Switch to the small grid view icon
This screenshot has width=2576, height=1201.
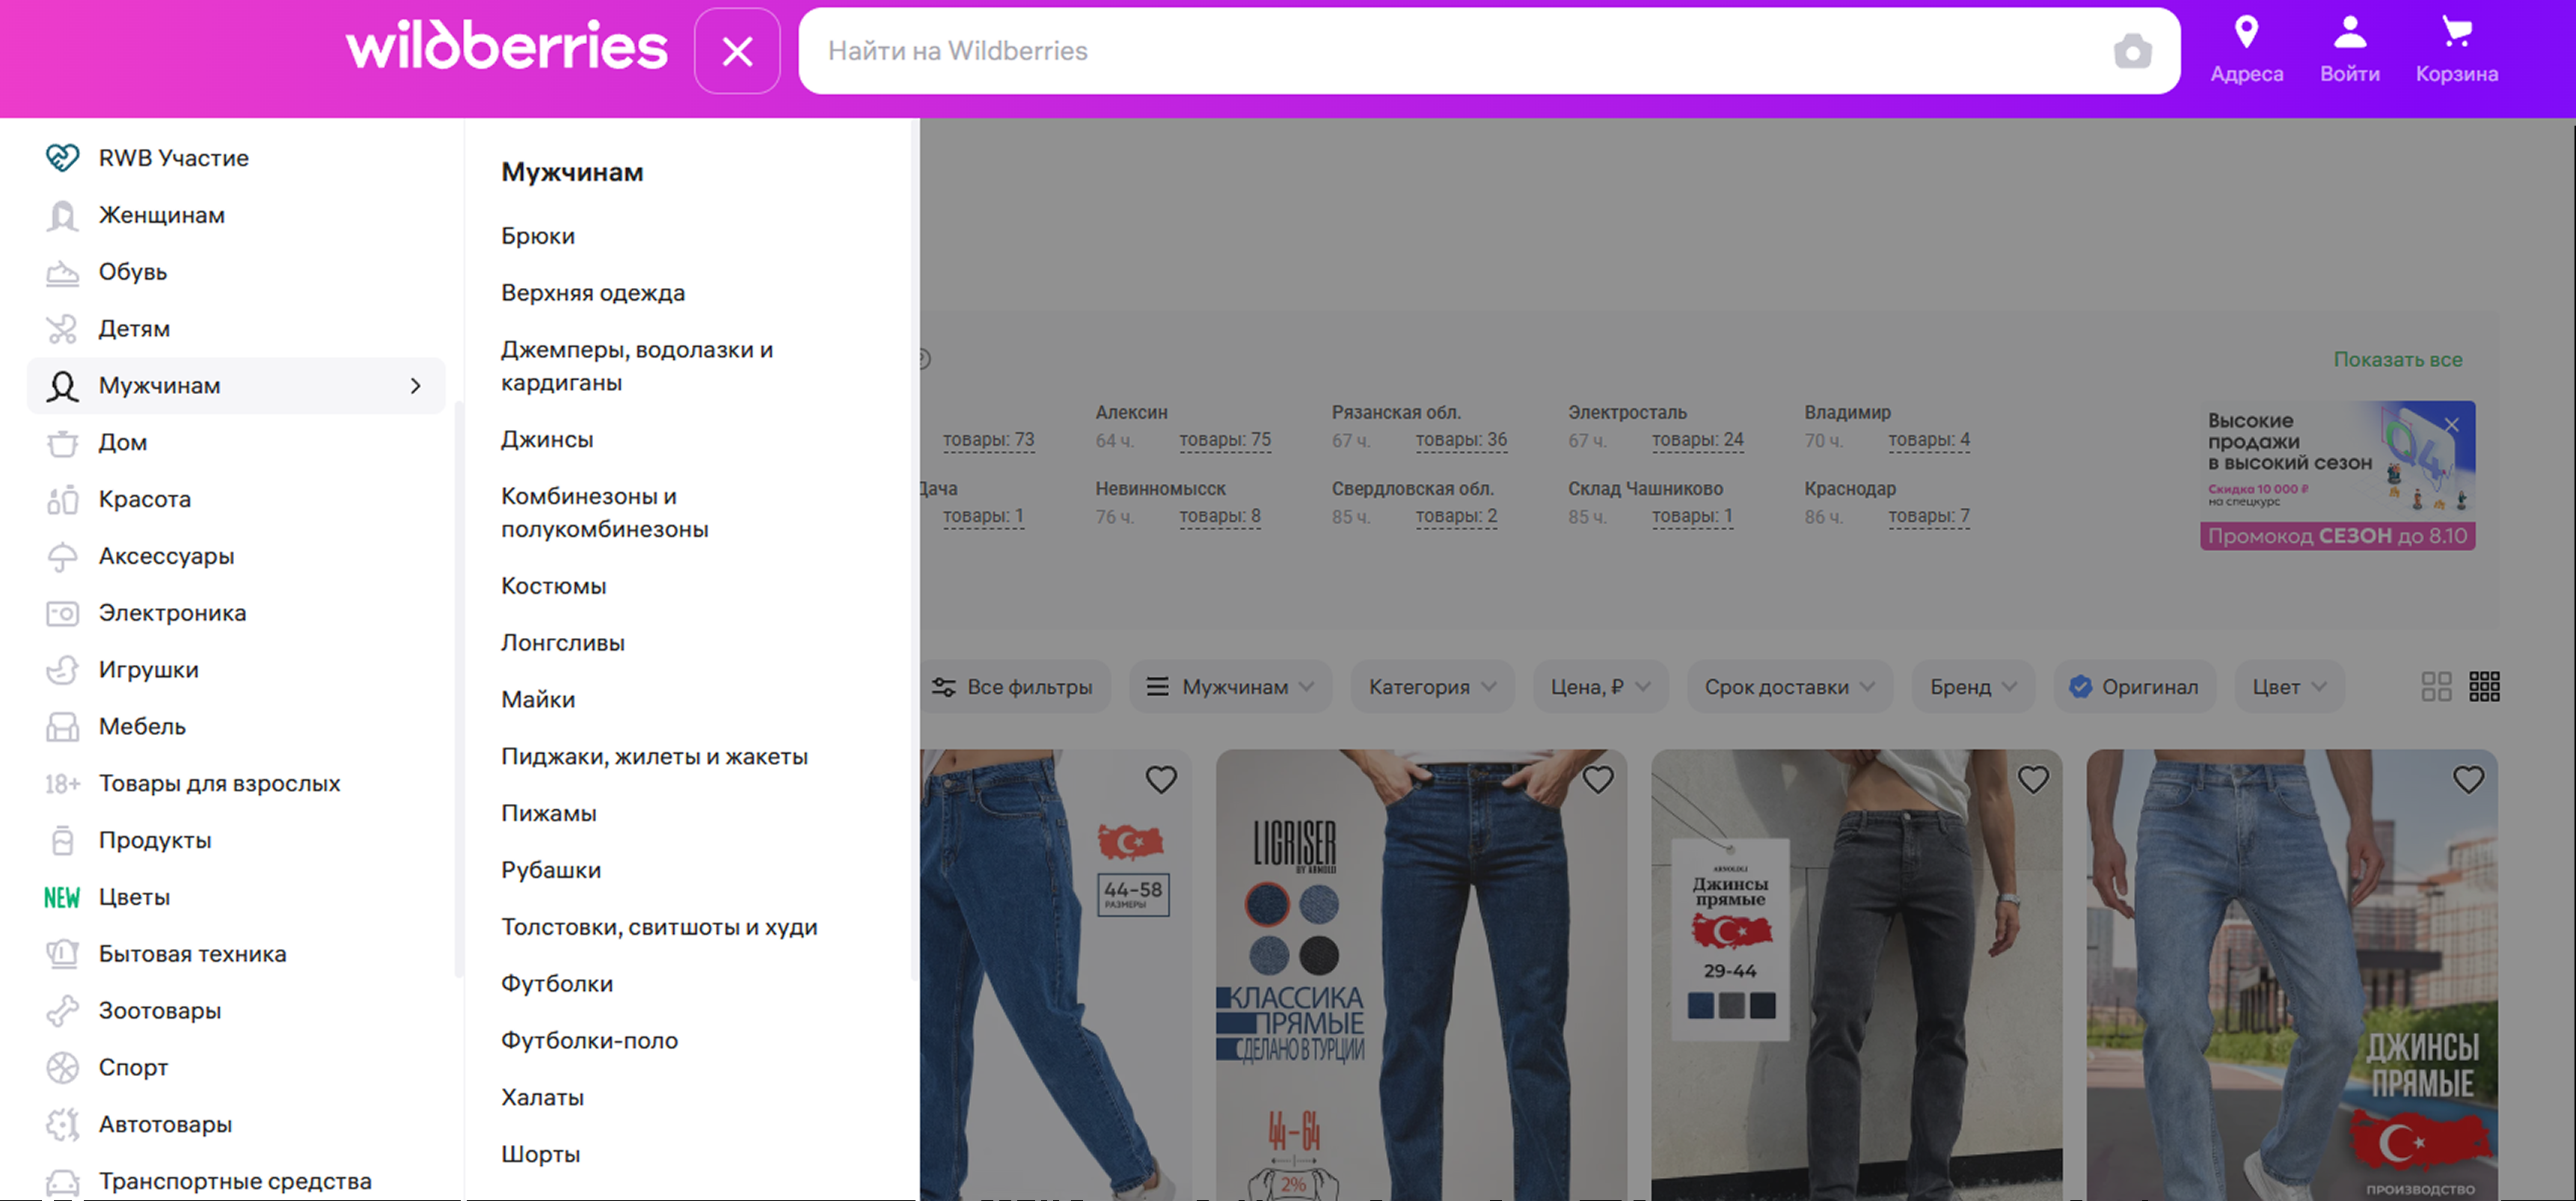point(2484,687)
